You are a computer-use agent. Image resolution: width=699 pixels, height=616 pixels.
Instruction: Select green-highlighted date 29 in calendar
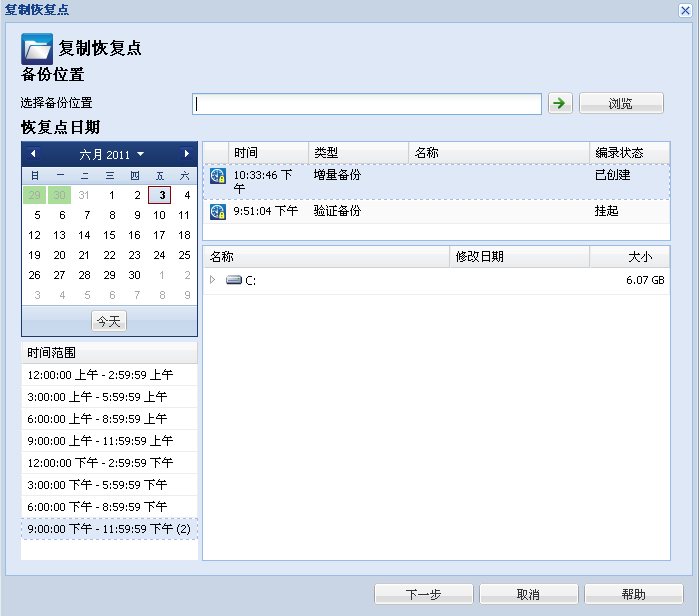pos(34,195)
